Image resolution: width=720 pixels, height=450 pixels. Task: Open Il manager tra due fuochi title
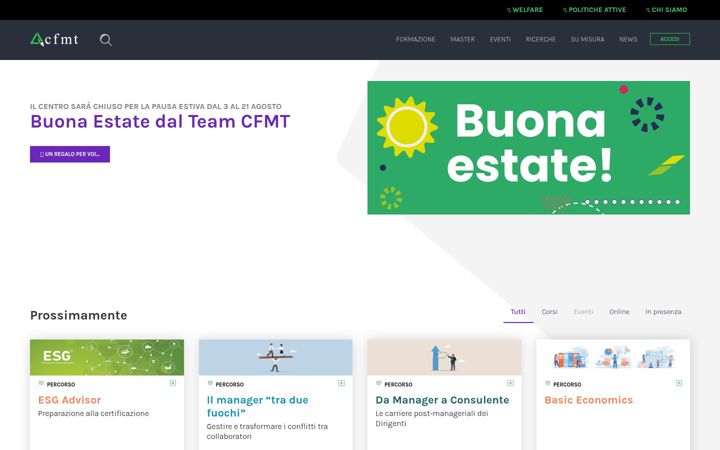coord(258,406)
